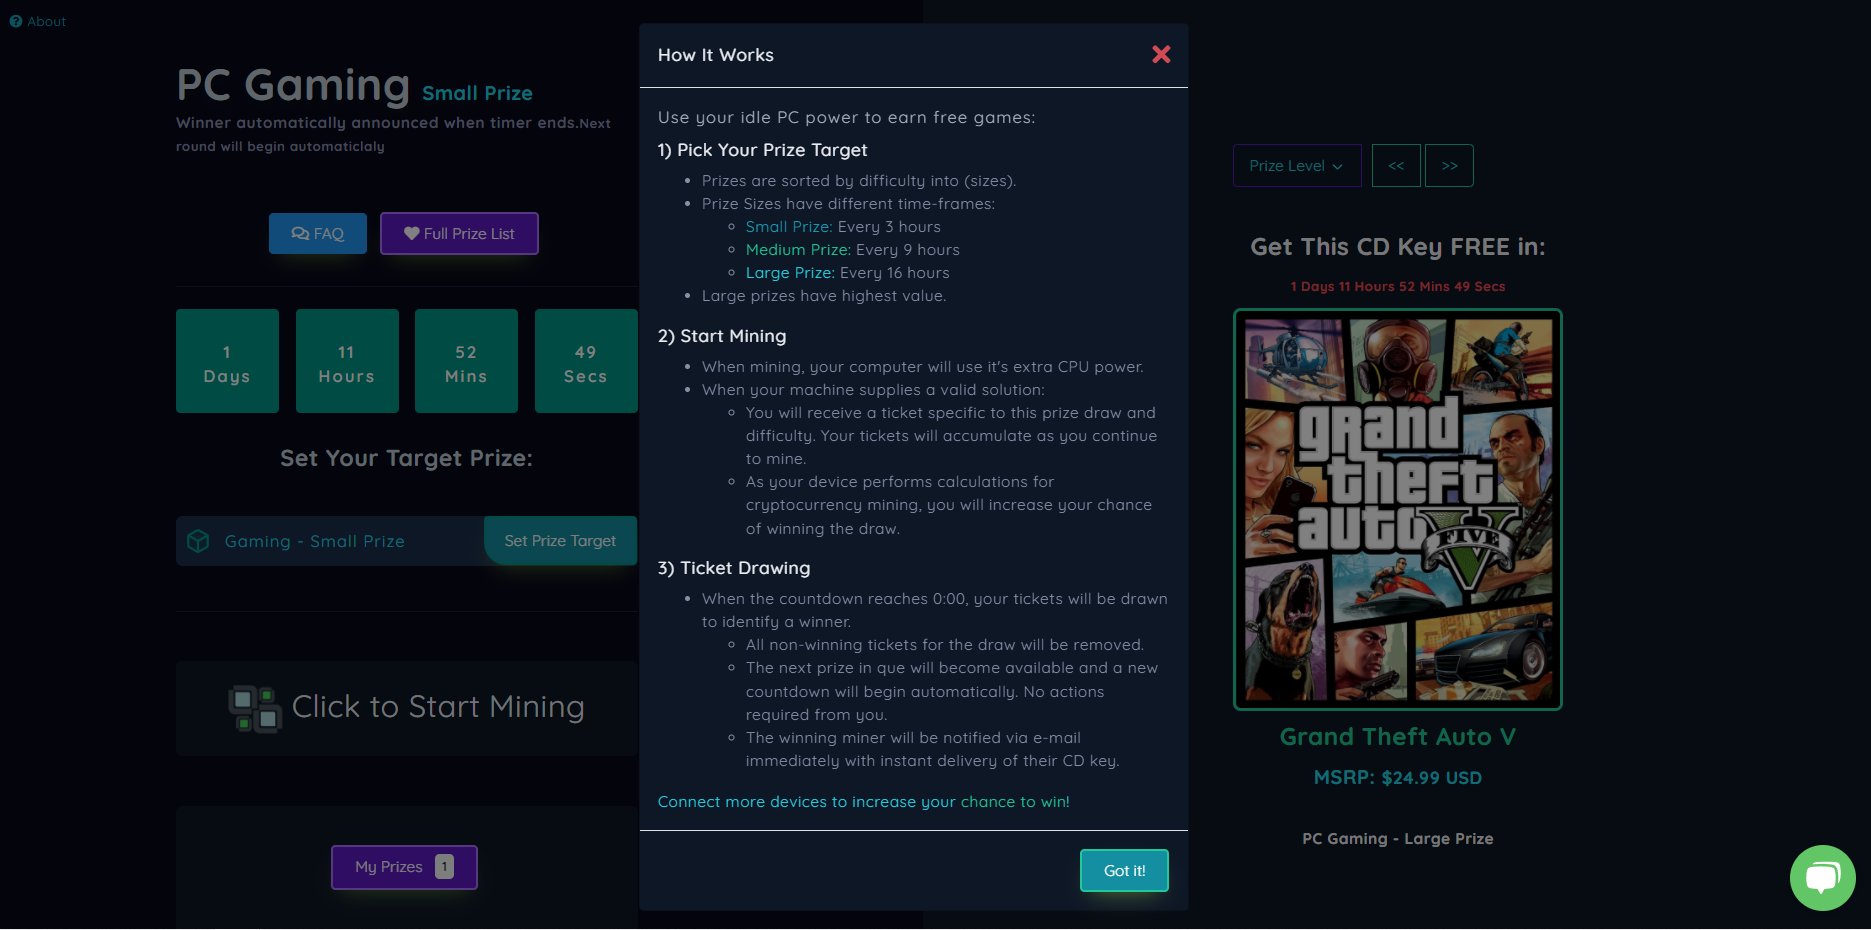Click the red X to close How It Works
The height and width of the screenshot is (930, 1871).
pos(1161,55)
